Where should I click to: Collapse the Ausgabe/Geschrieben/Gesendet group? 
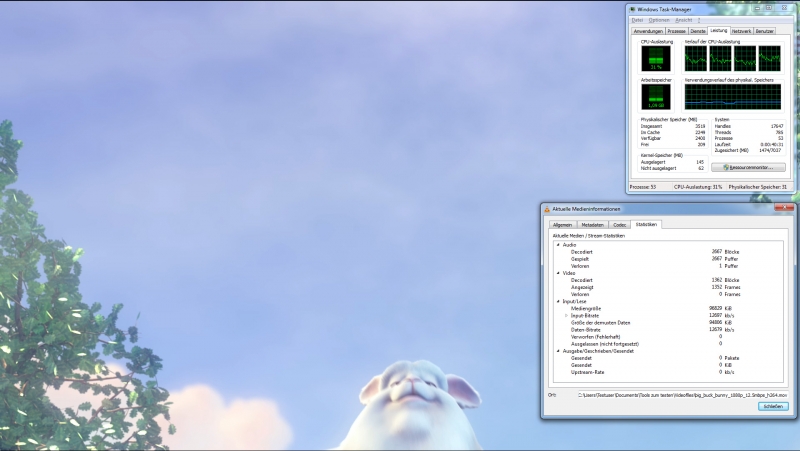558,351
